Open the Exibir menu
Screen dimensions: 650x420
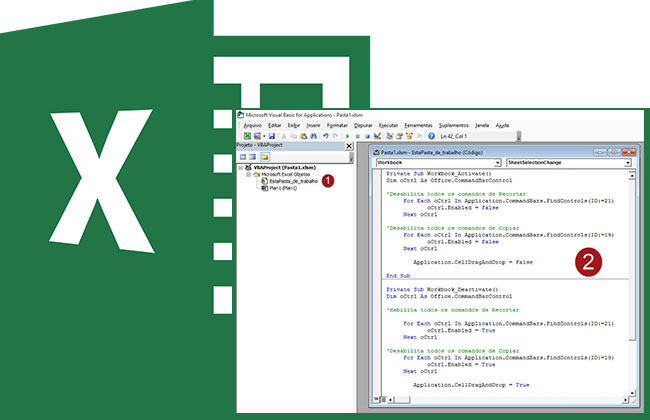tap(294, 125)
